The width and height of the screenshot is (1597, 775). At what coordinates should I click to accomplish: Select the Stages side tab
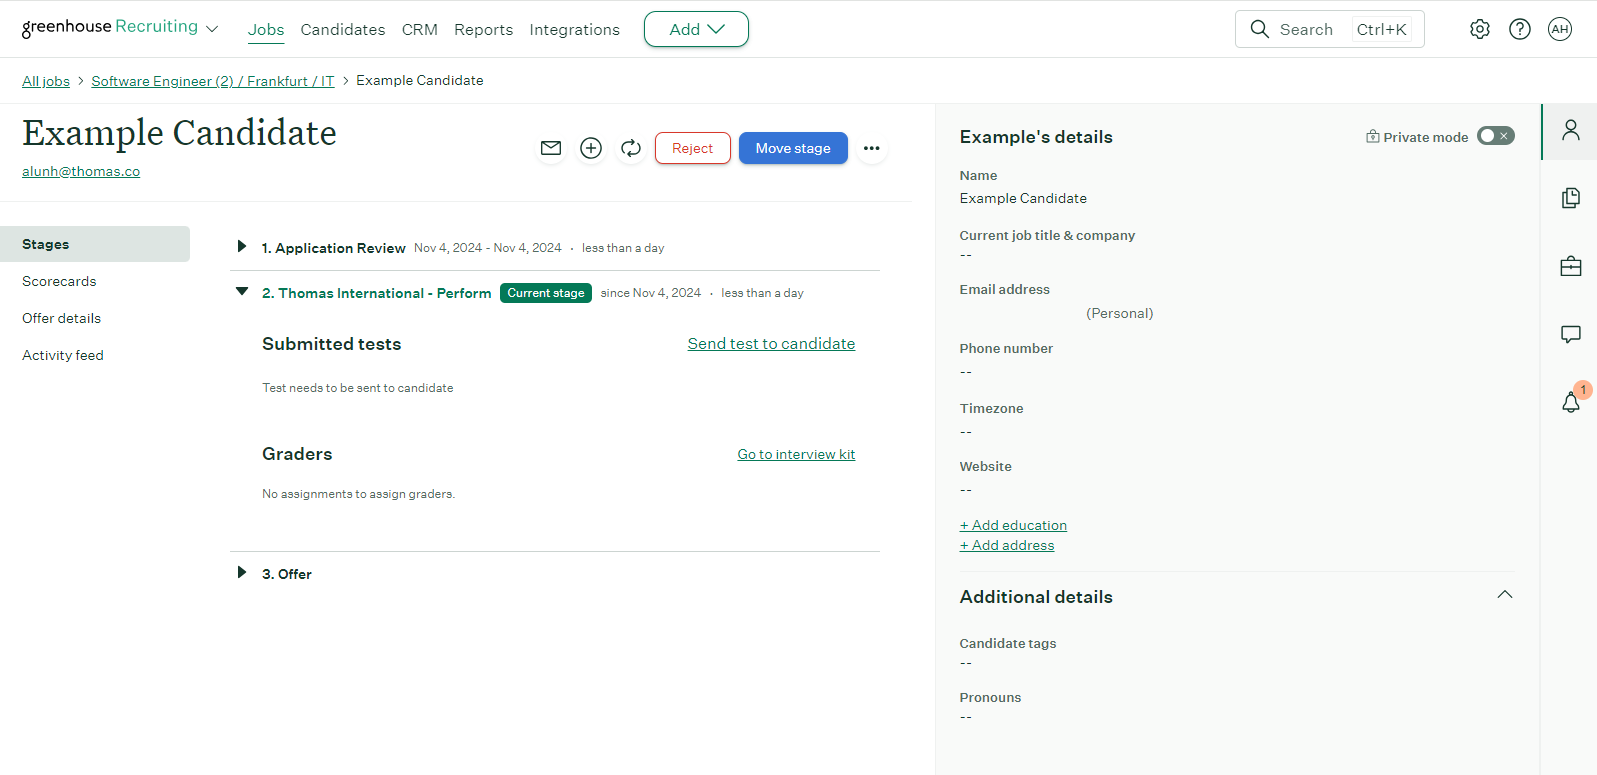click(x=95, y=244)
